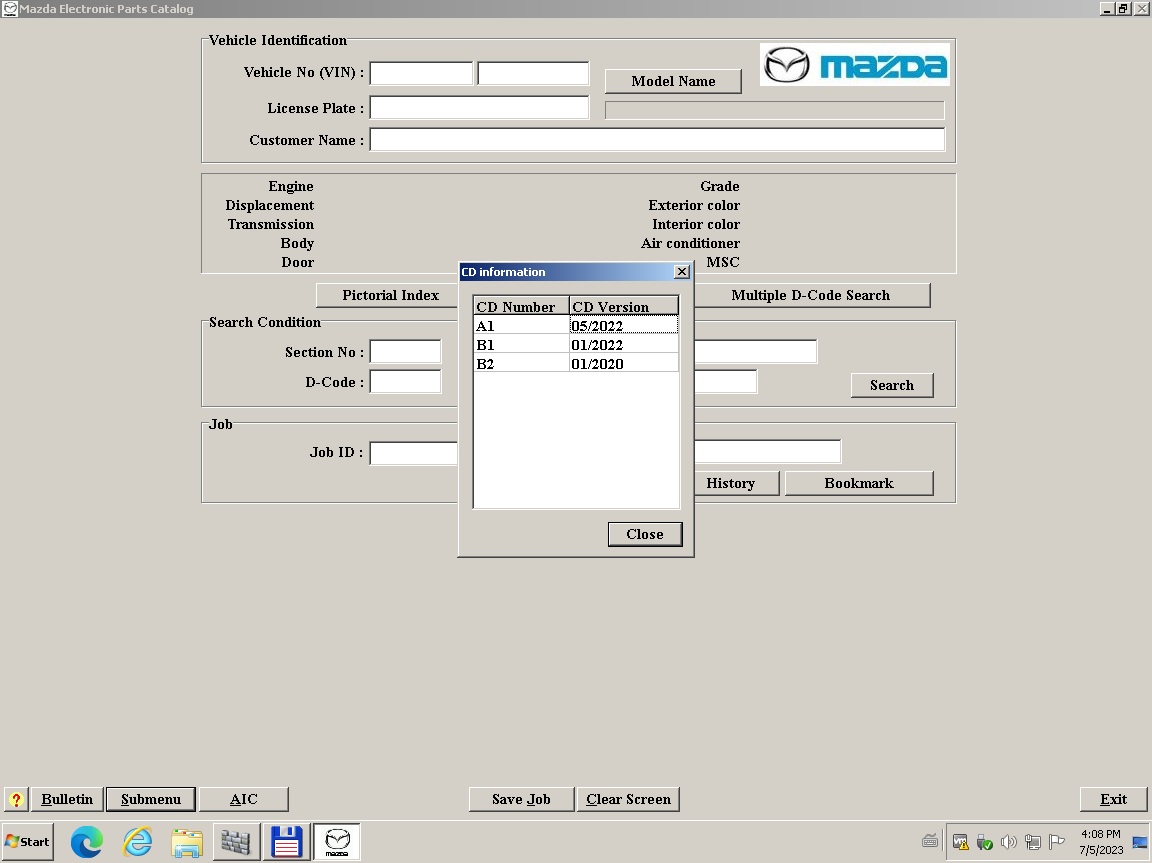The width and height of the screenshot is (1152, 863).
Task: Select the A1 CD number row
Action: point(522,325)
